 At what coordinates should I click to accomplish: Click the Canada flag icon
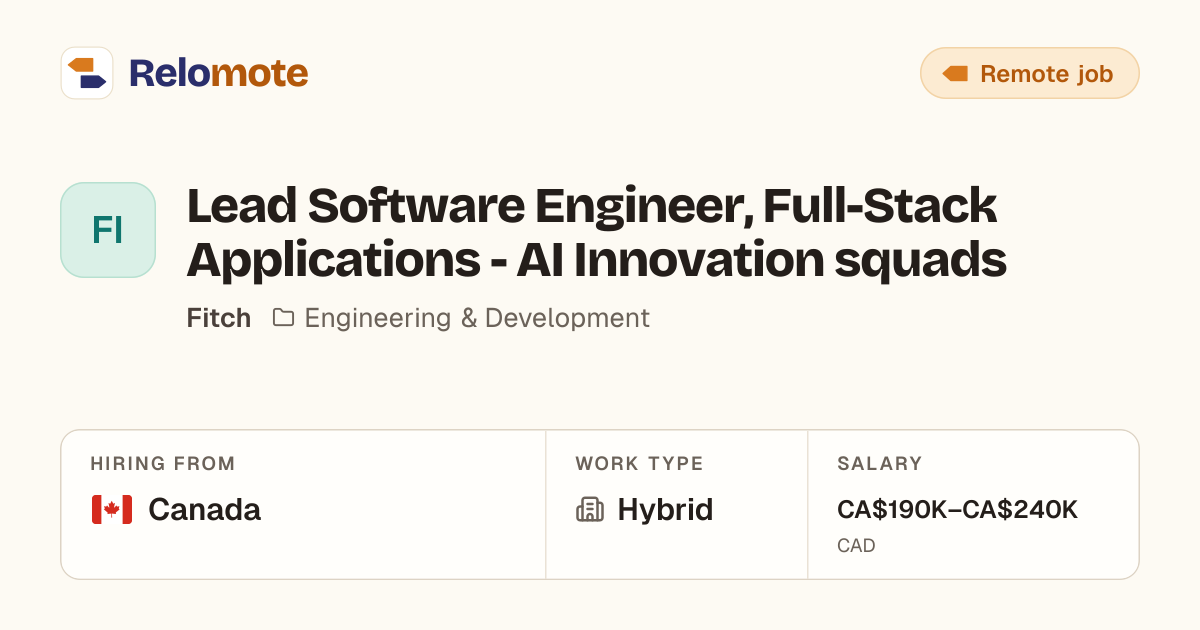click(x=112, y=510)
